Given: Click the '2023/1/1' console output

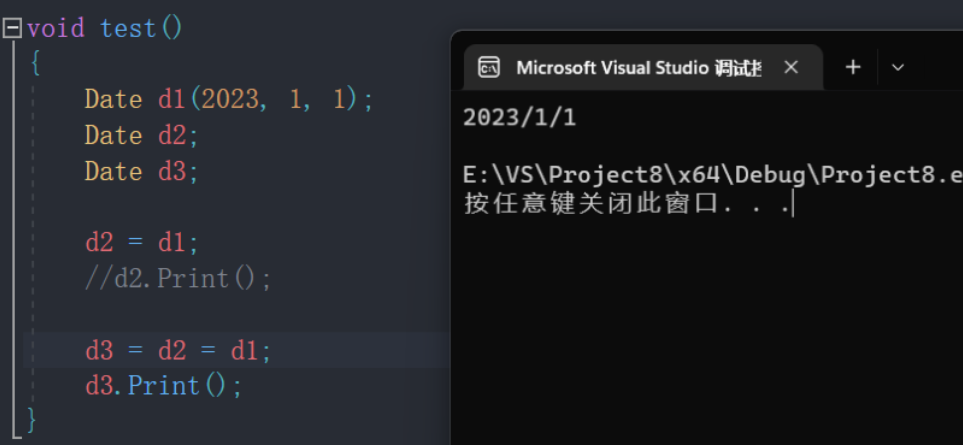Looking at the screenshot, I should point(519,118).
